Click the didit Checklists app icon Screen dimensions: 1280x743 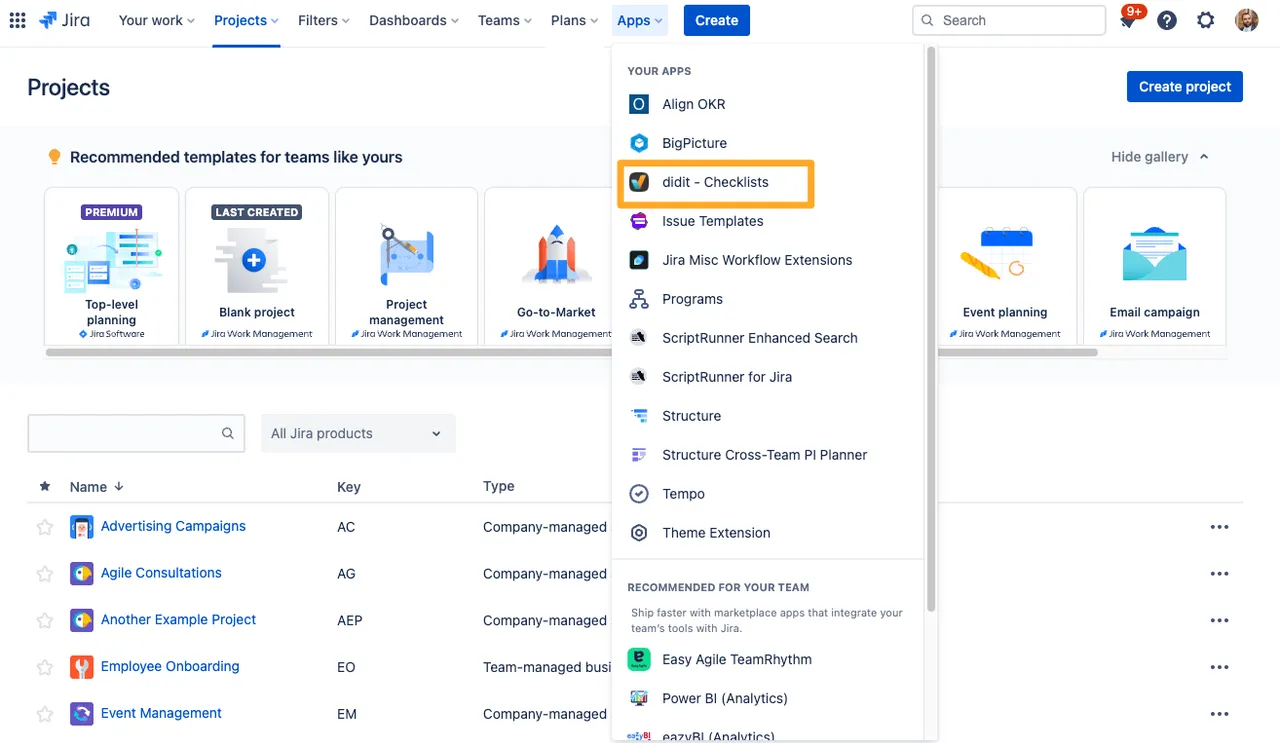(639, 182)
